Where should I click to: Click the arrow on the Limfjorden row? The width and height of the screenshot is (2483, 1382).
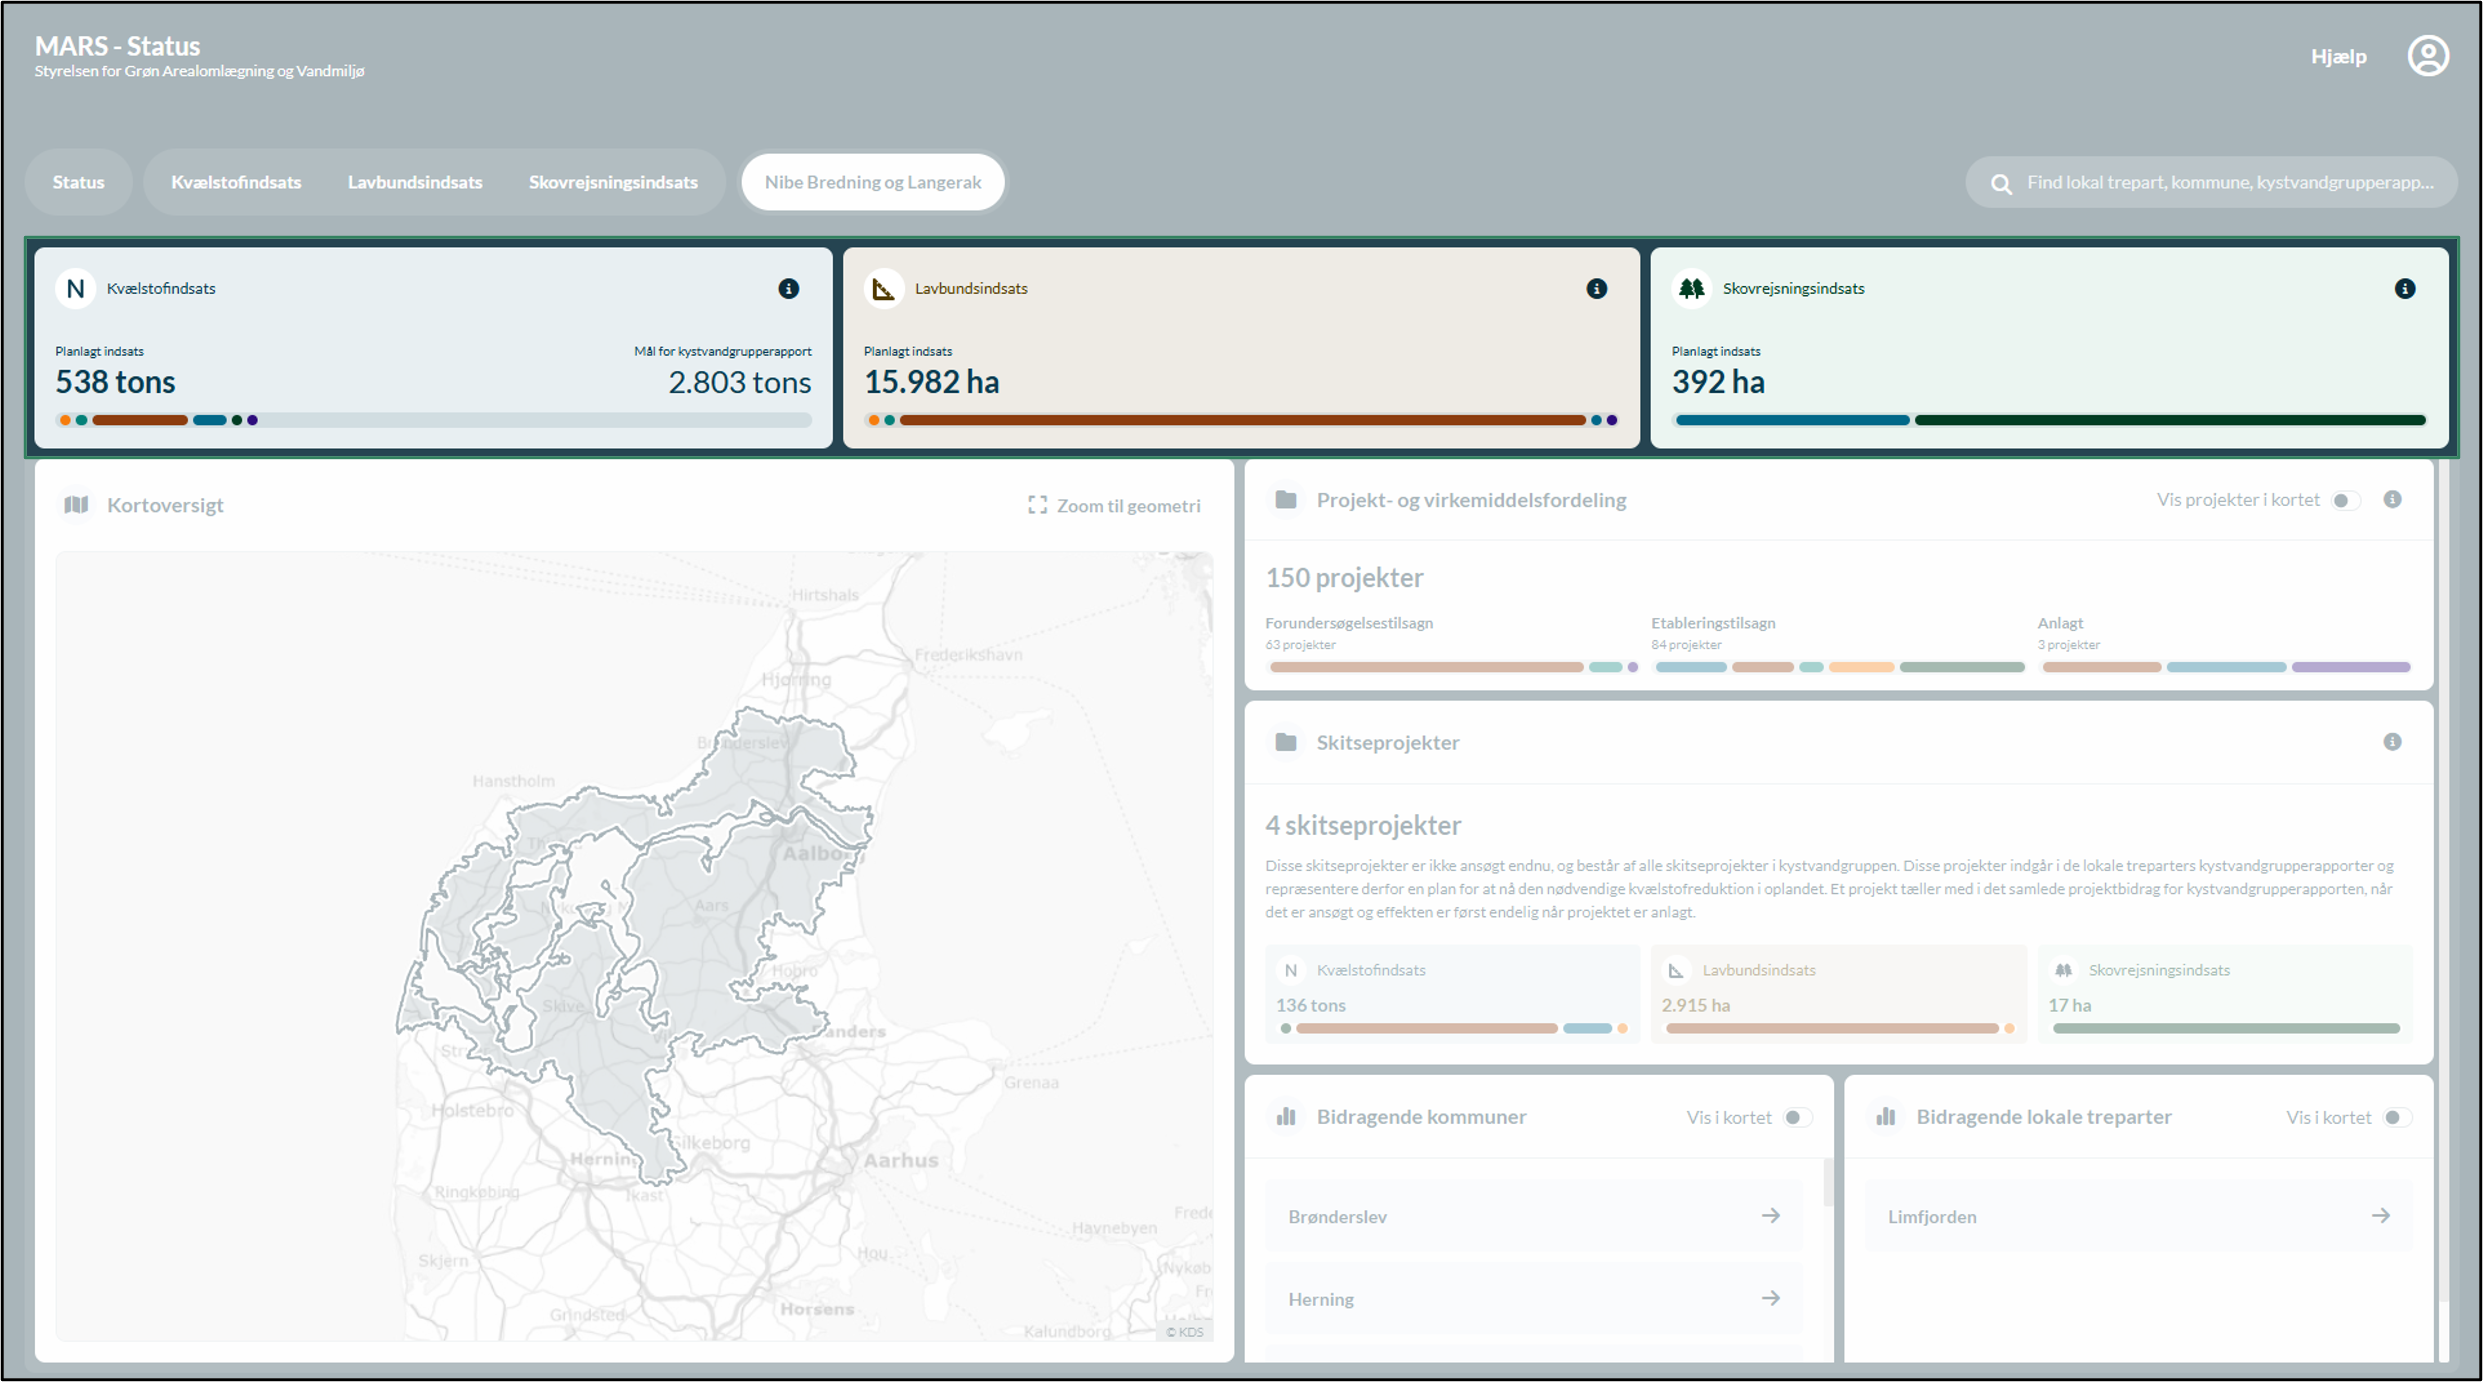[2380, 1216]
